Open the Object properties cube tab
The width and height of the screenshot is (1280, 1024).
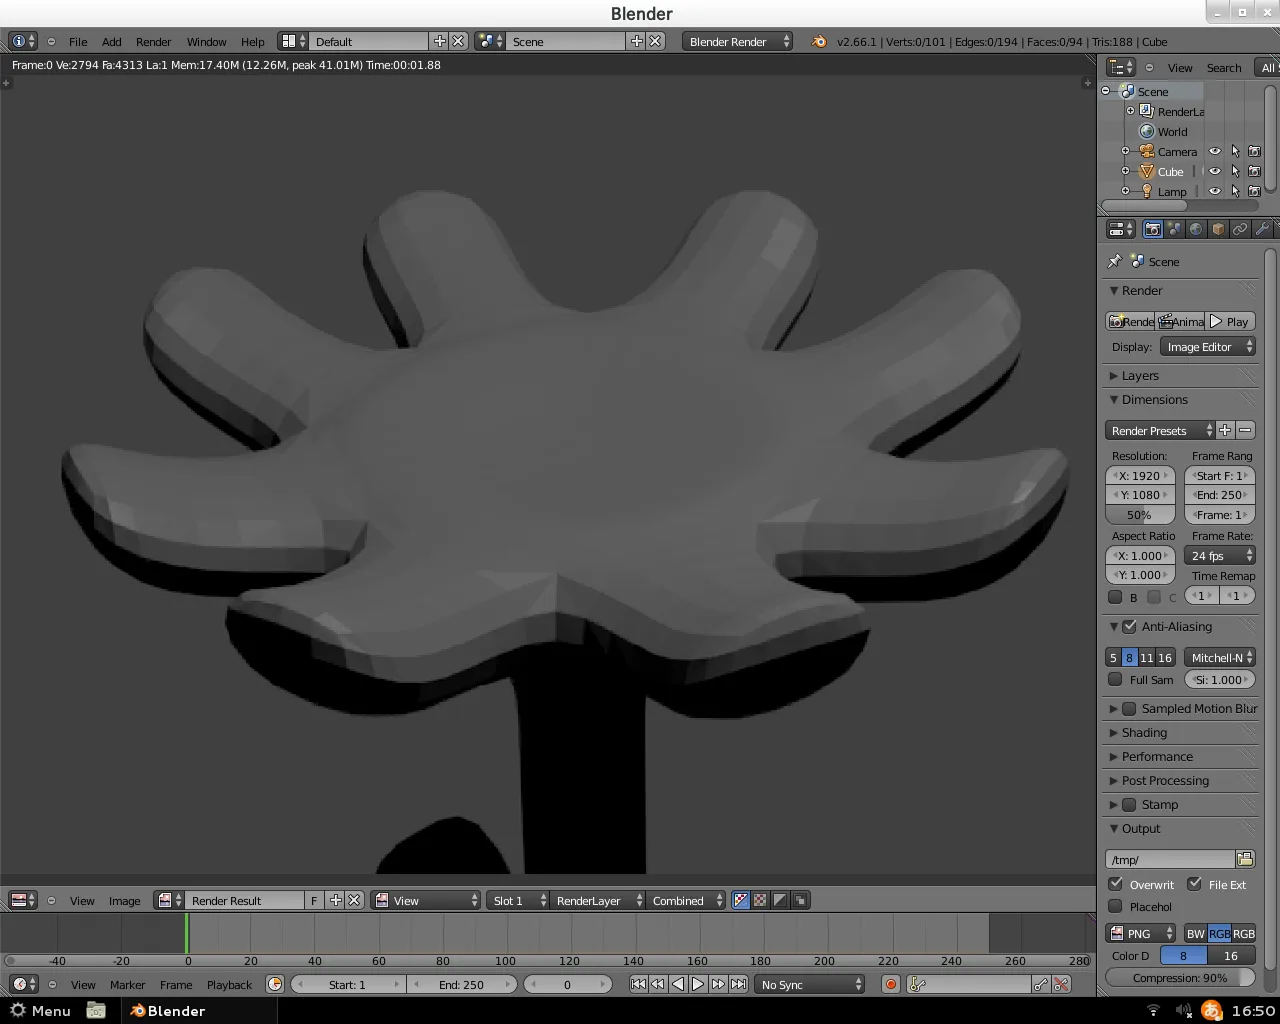[x=1218, y=229]
